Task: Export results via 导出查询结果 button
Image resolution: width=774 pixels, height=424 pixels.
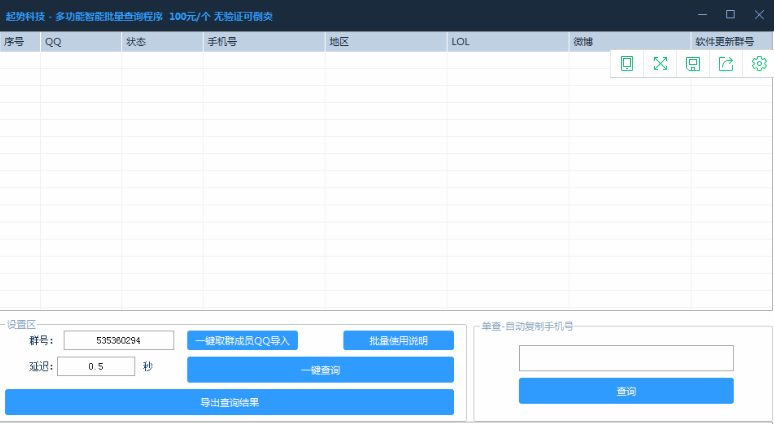Action: [x=229, y=402]
